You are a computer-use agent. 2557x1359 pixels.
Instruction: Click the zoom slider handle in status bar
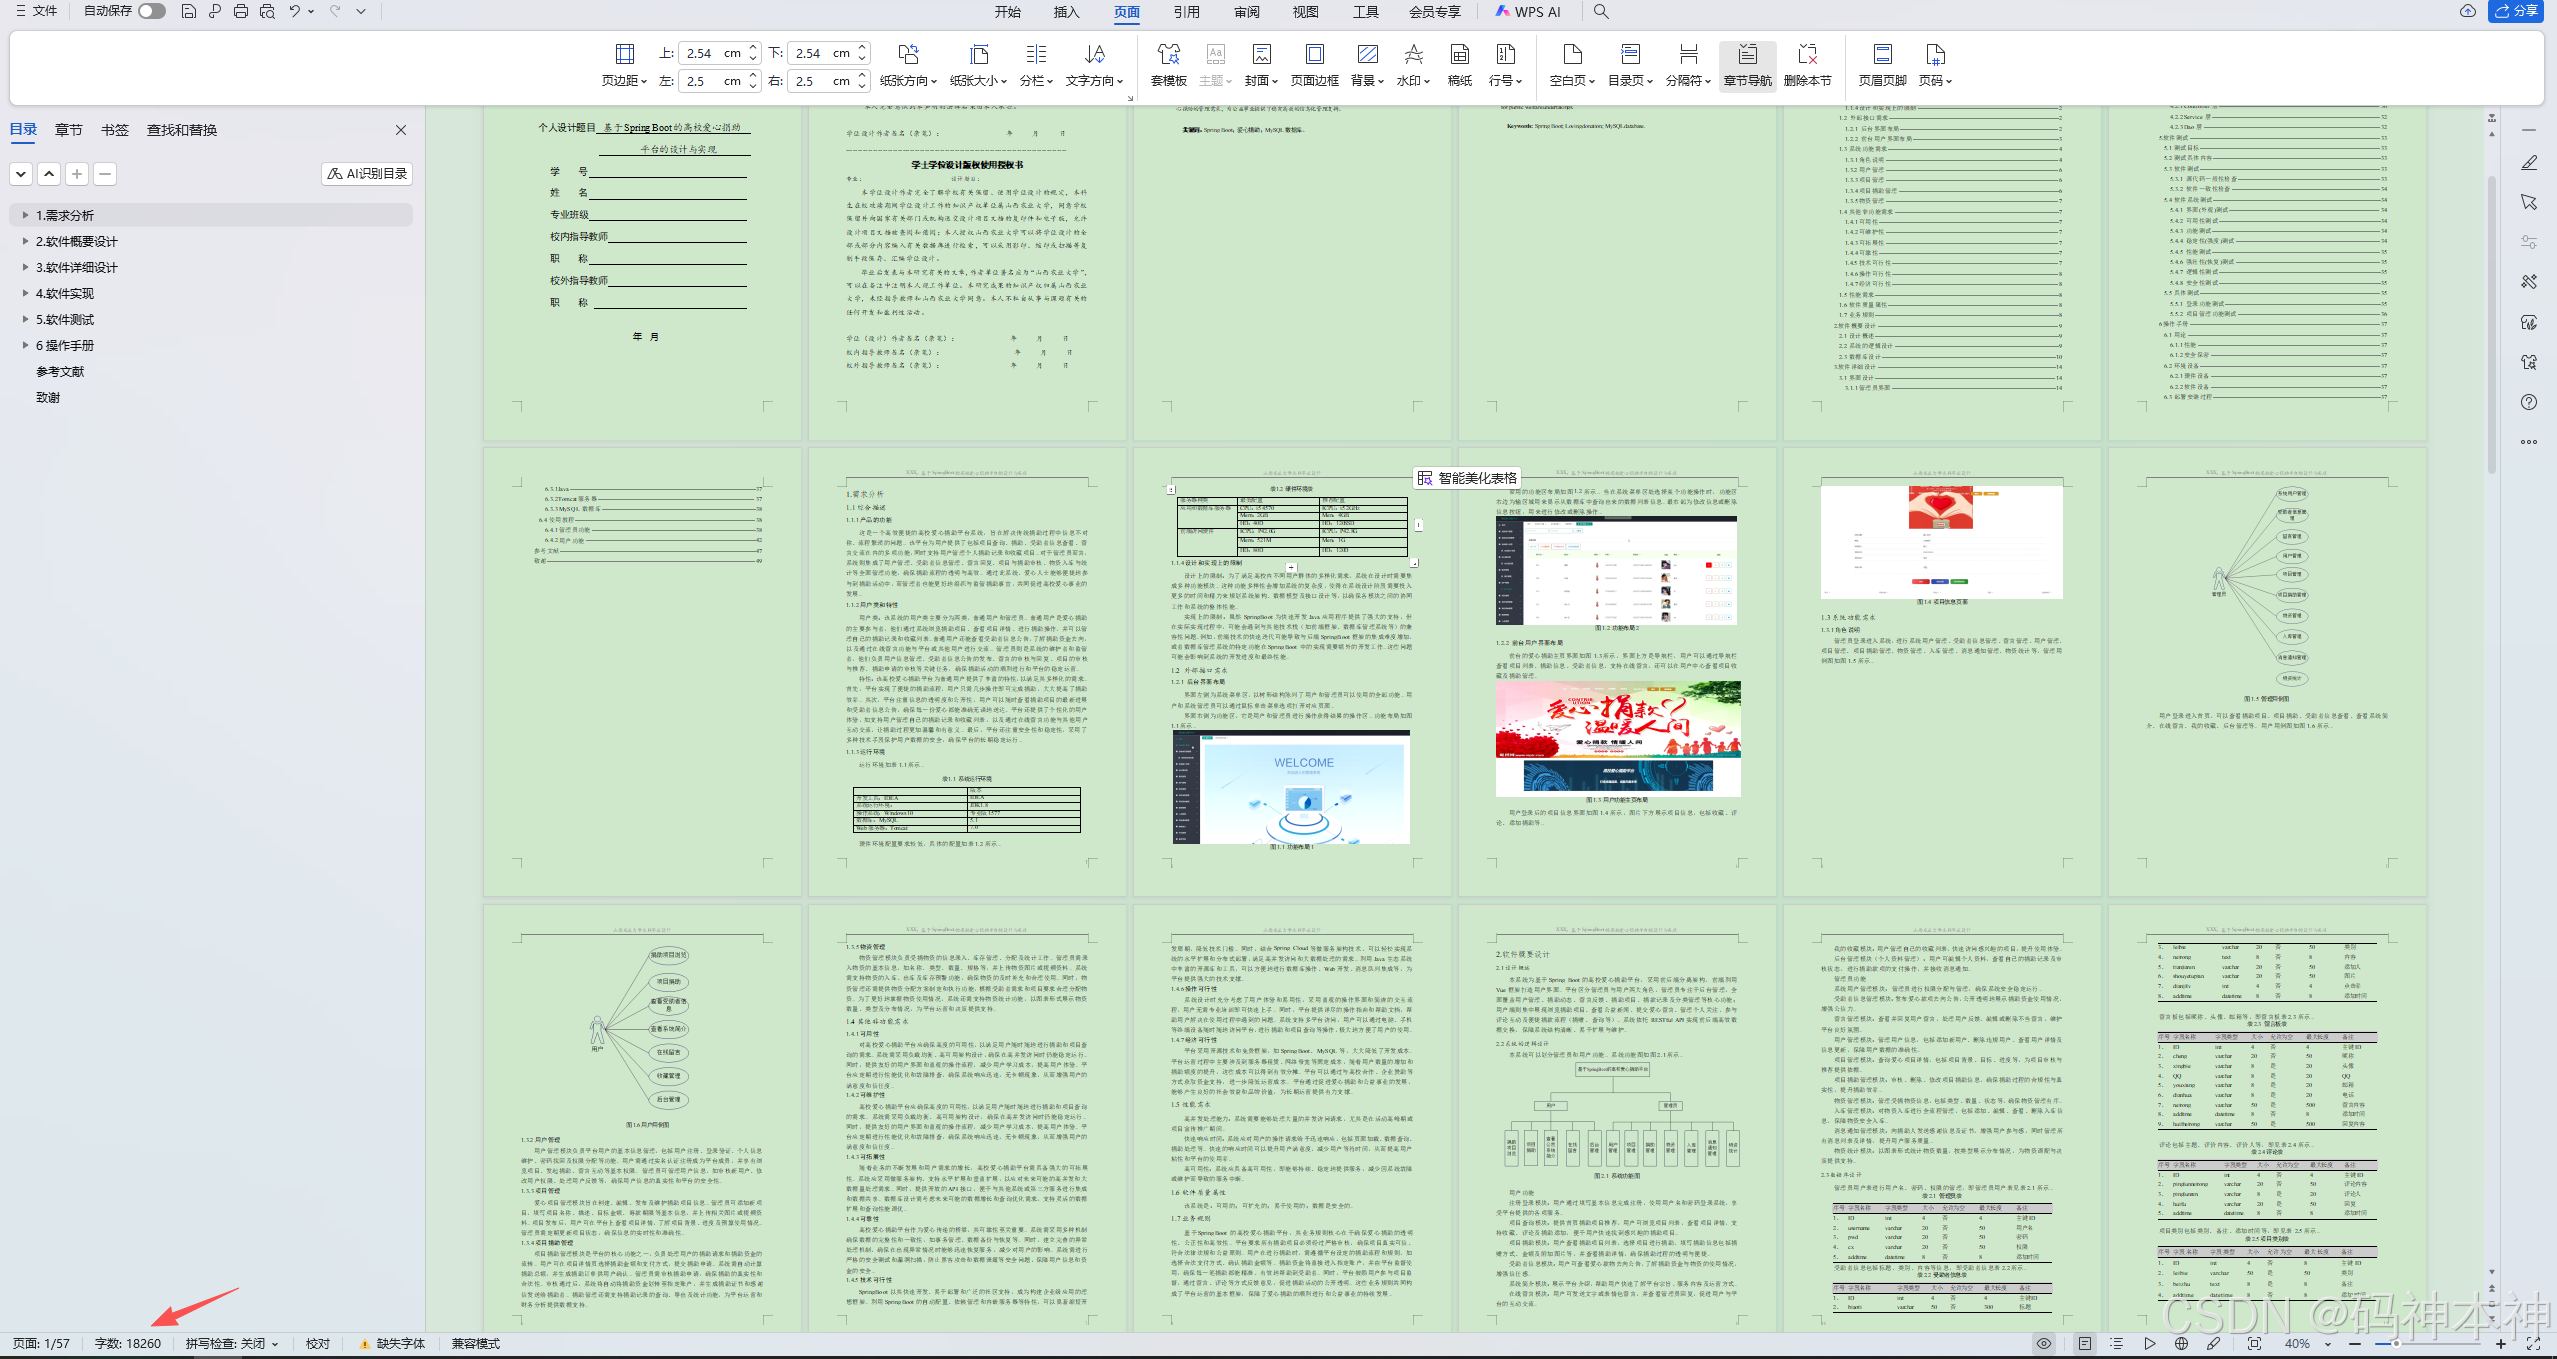[2396, 1344]
